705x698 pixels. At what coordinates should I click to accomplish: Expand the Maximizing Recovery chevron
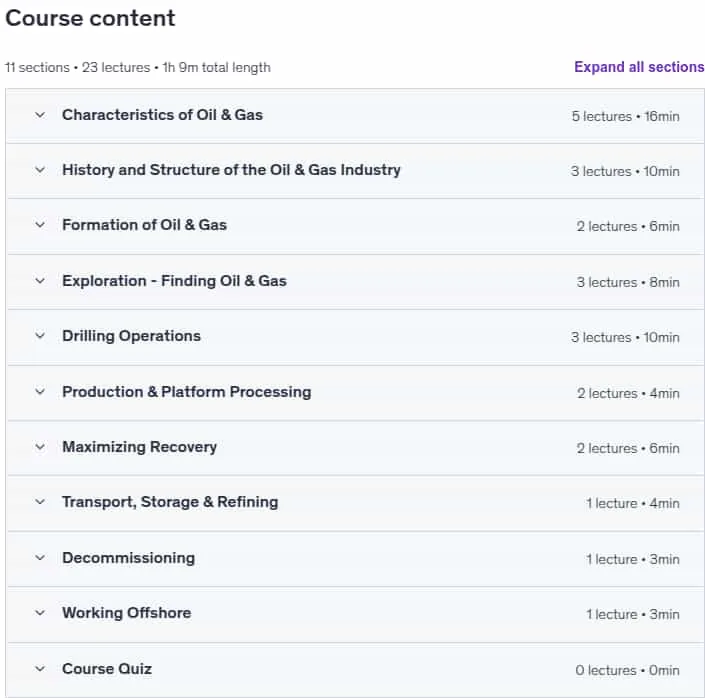click(x=40, y=447)
